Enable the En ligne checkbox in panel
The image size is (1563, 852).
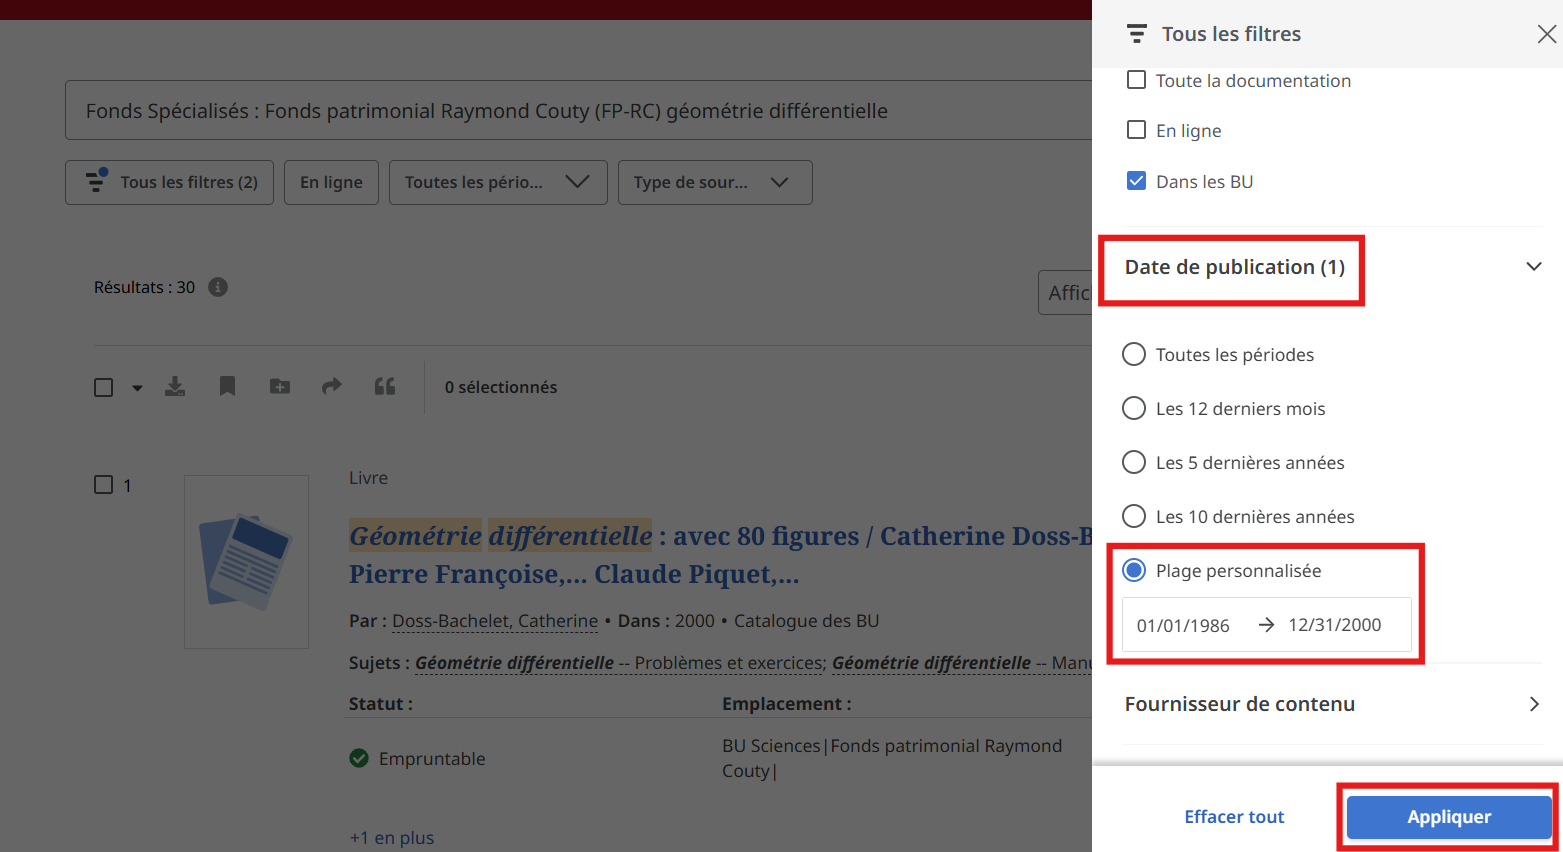(1137, 130)
